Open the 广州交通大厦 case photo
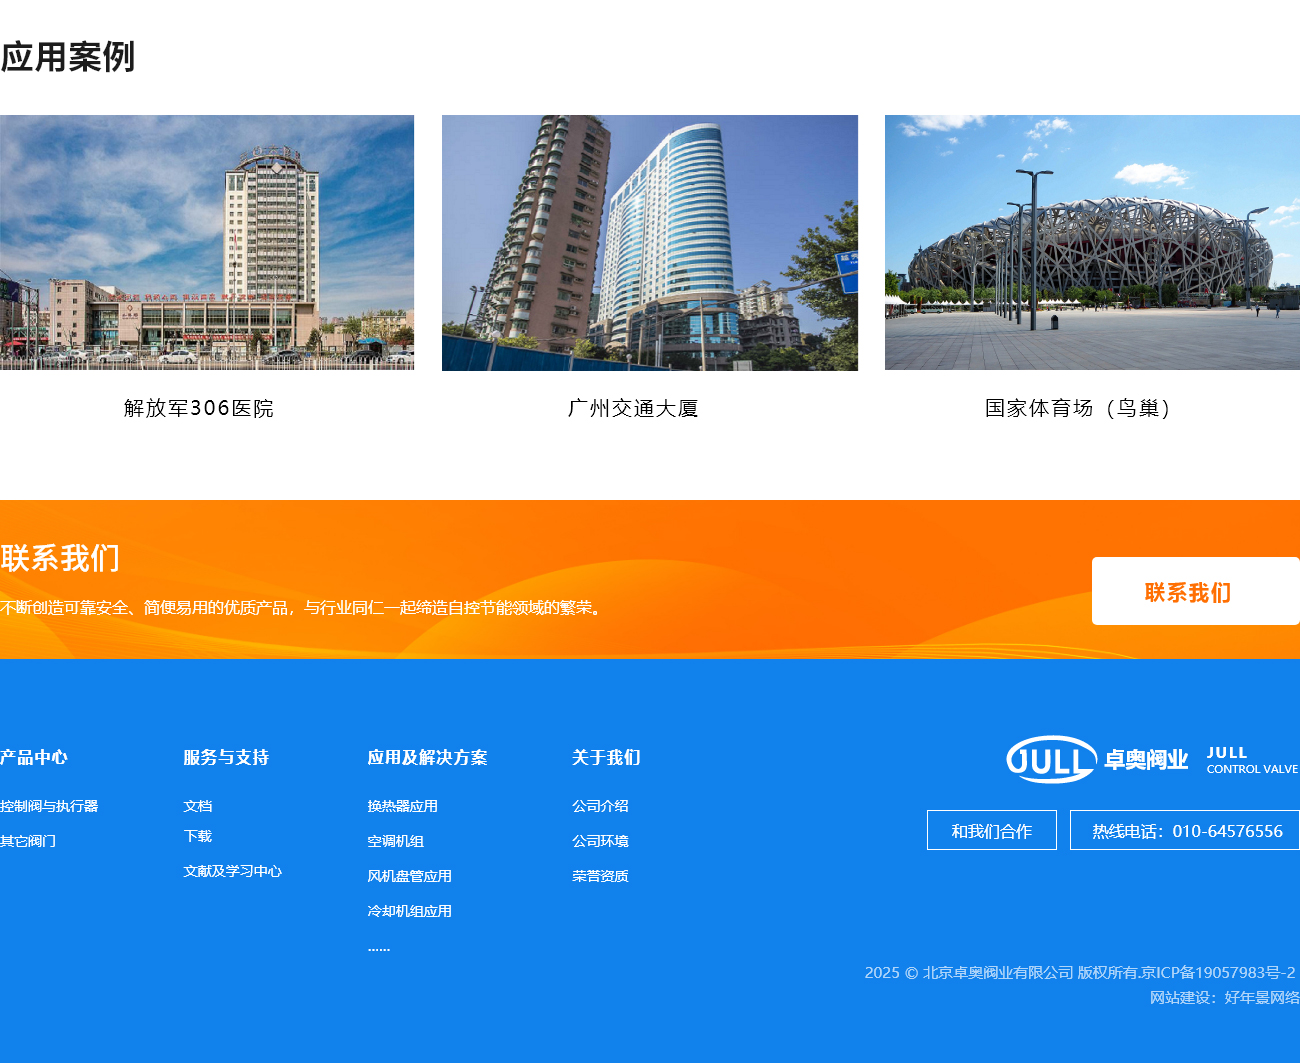 coord(650,242)
